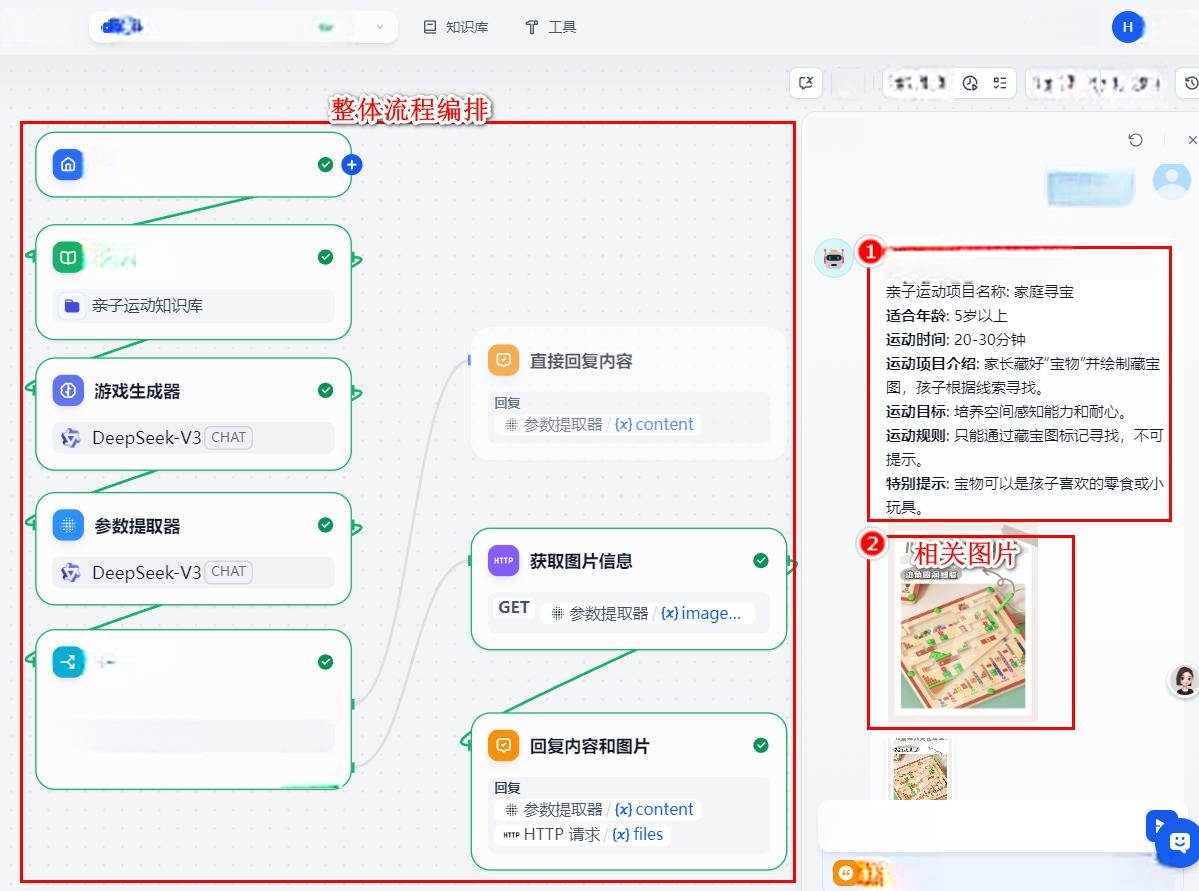This screenshot has width=1199, height=891.
Task: Click the 适合年龄 5岁以上 line
Action: [946, 316]
